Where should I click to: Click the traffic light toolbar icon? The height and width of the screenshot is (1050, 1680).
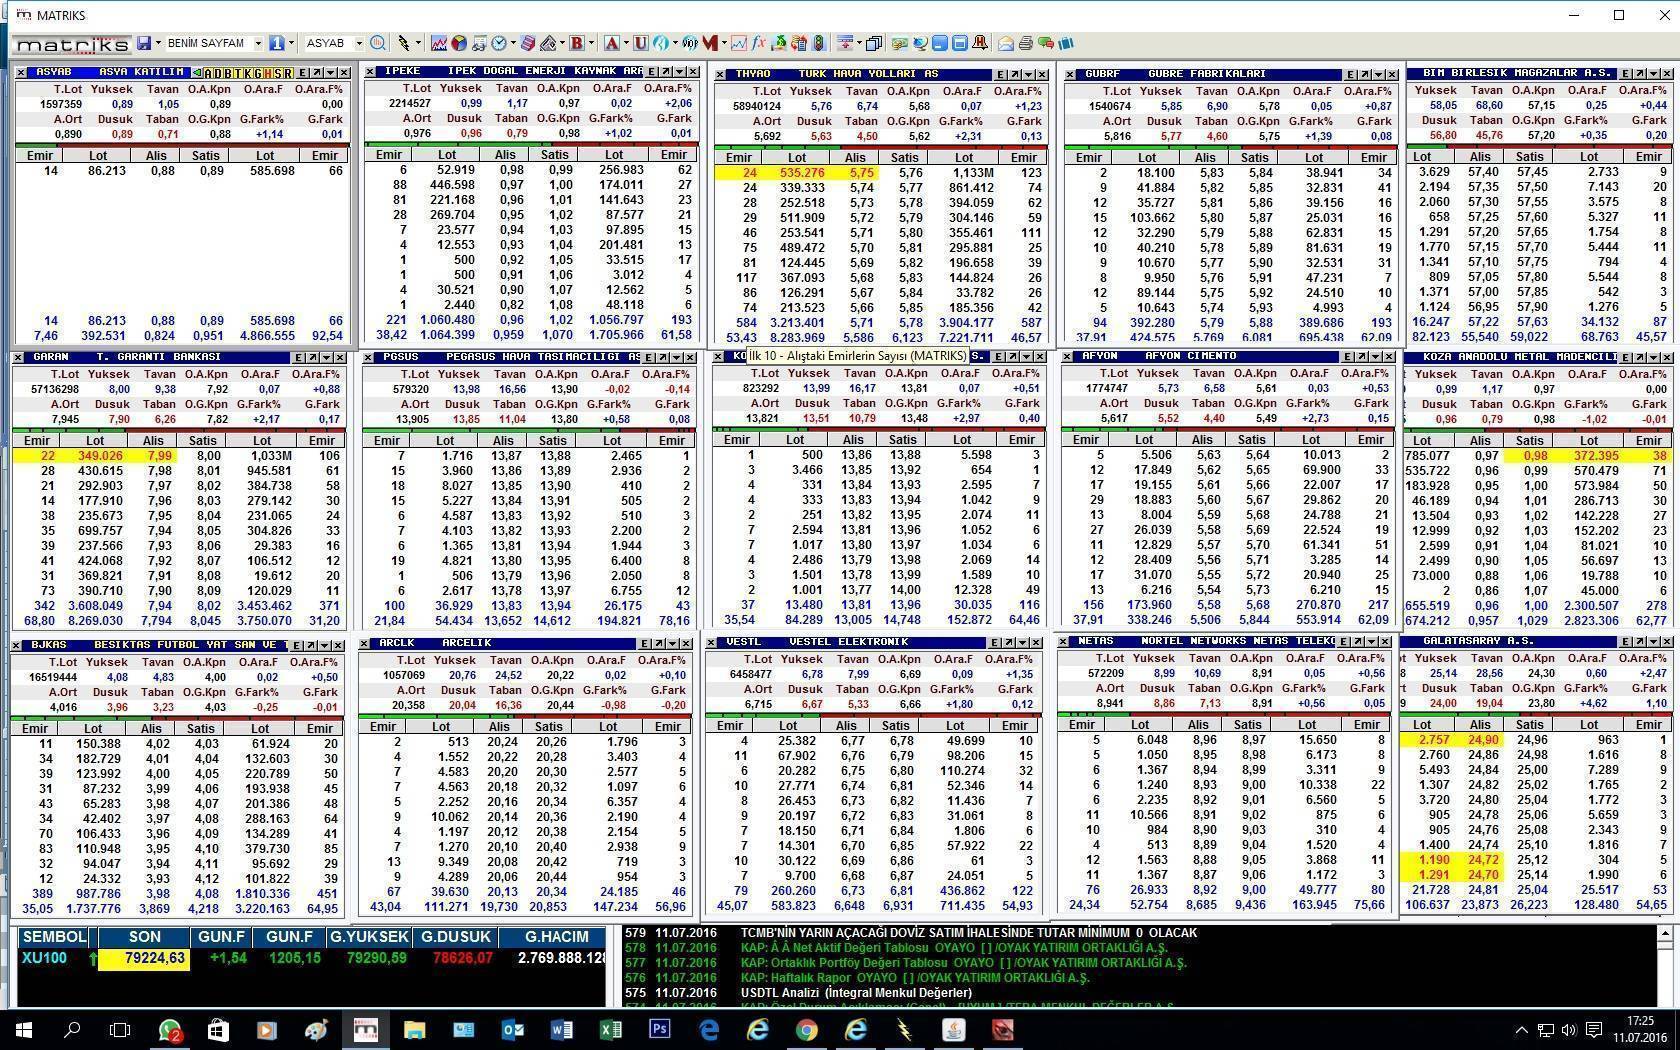pyautogui.click(x=819, y=43)
